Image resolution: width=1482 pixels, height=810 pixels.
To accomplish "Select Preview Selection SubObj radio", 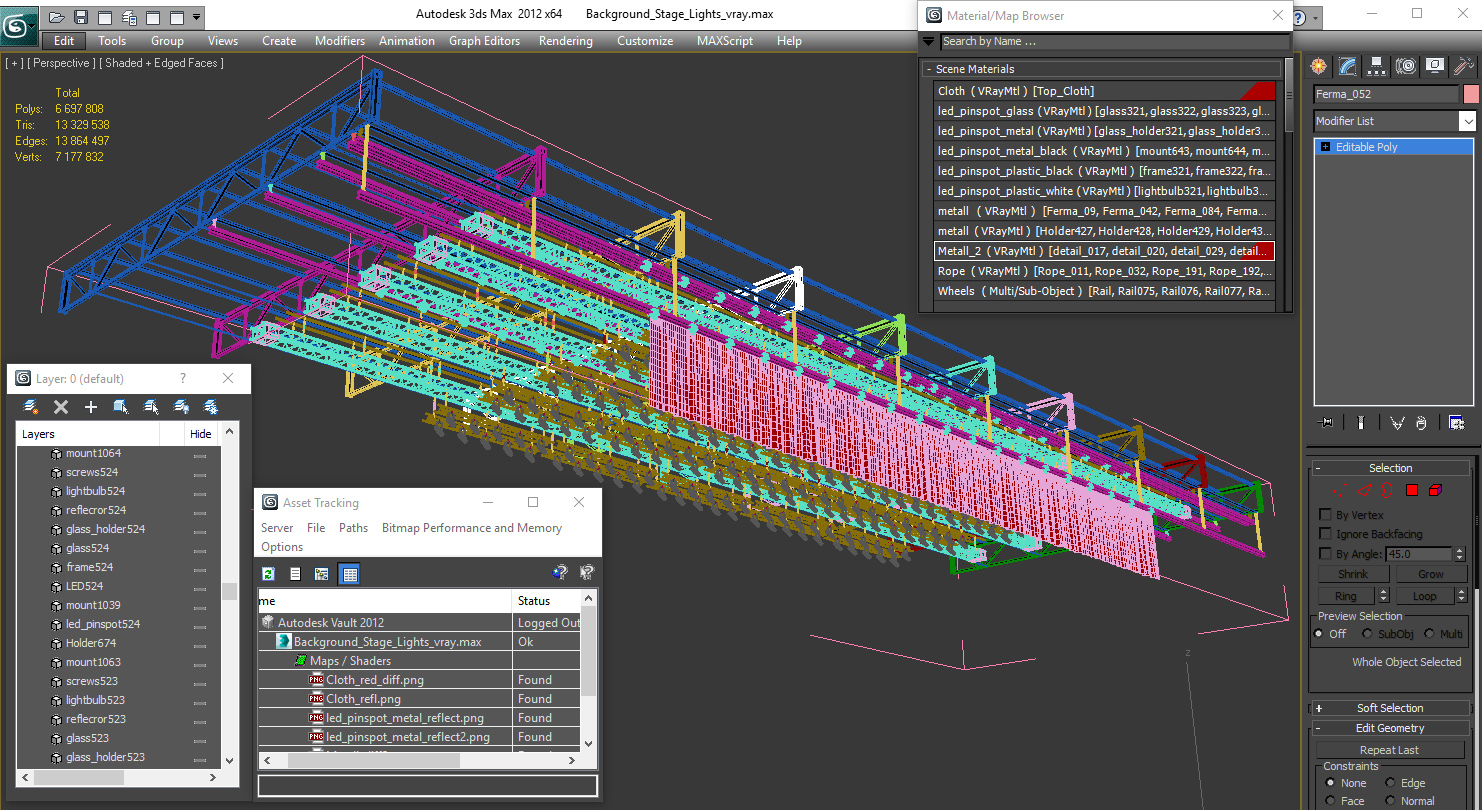I will 1367,634.
